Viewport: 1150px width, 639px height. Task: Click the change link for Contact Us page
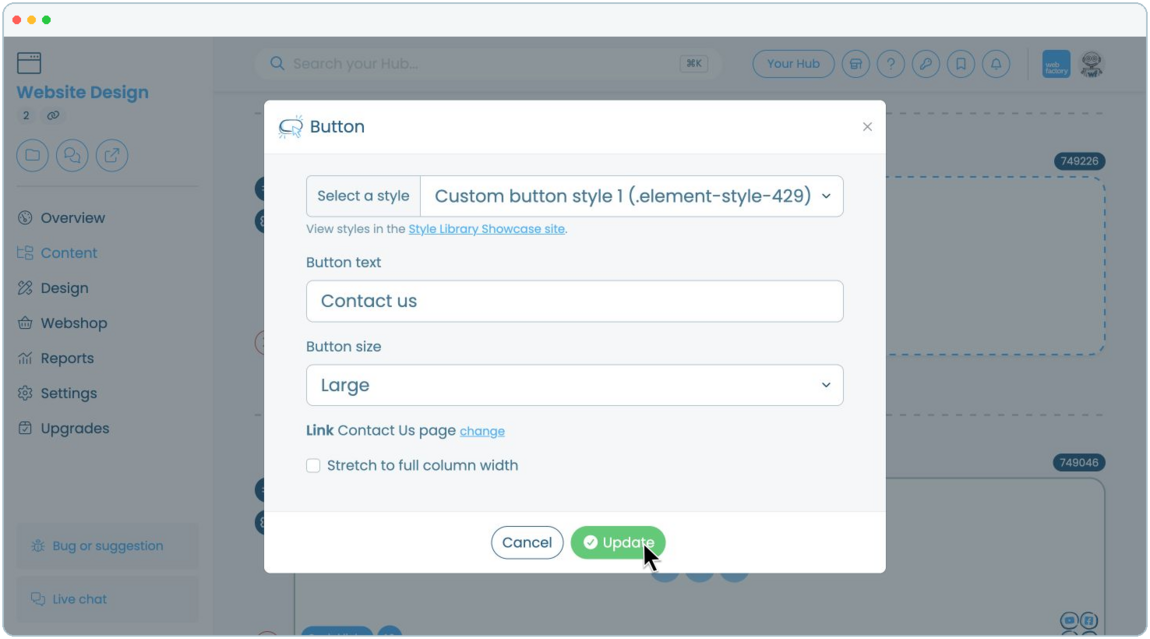(x=482, y=431)
